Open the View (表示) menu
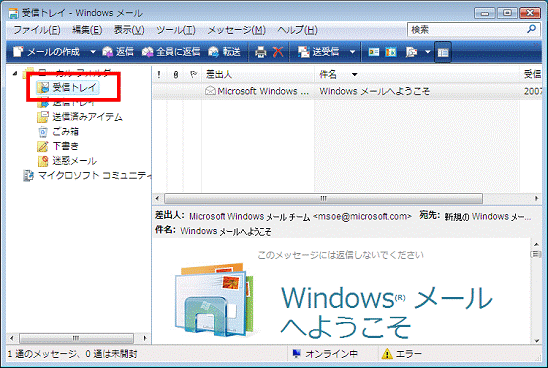The height and width of the screenshot is (368, 548). pos(129,30)
